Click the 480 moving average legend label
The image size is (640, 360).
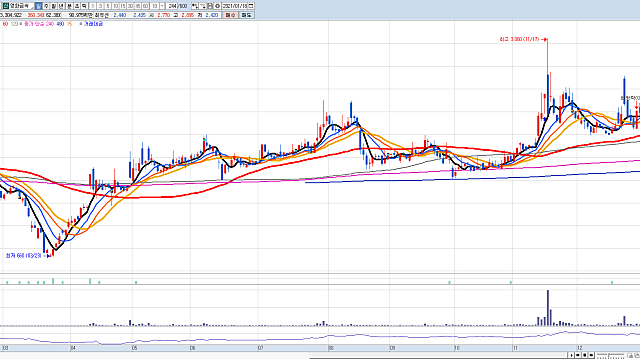coord(60,24)
